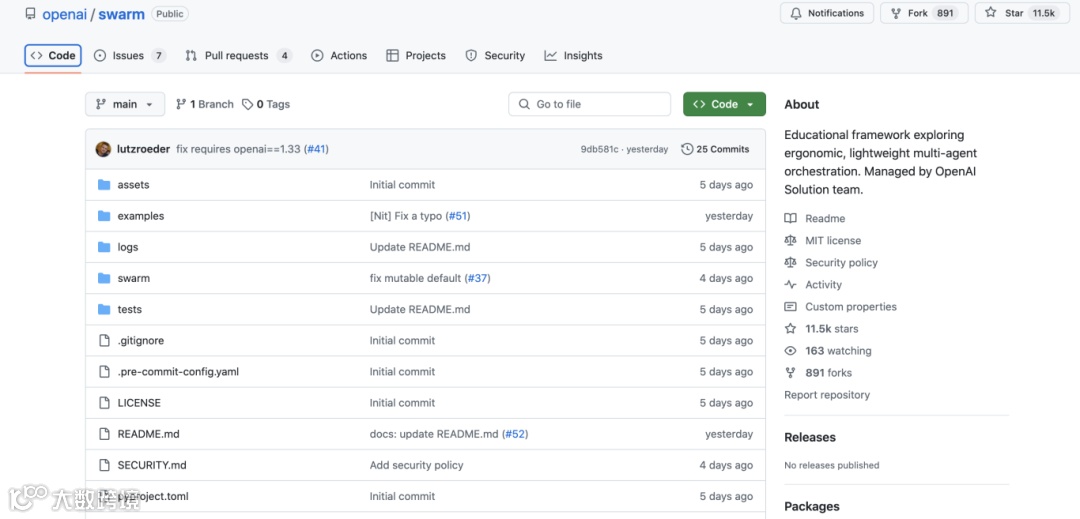Click the commit history clock icon

click(x=687, y=149)
